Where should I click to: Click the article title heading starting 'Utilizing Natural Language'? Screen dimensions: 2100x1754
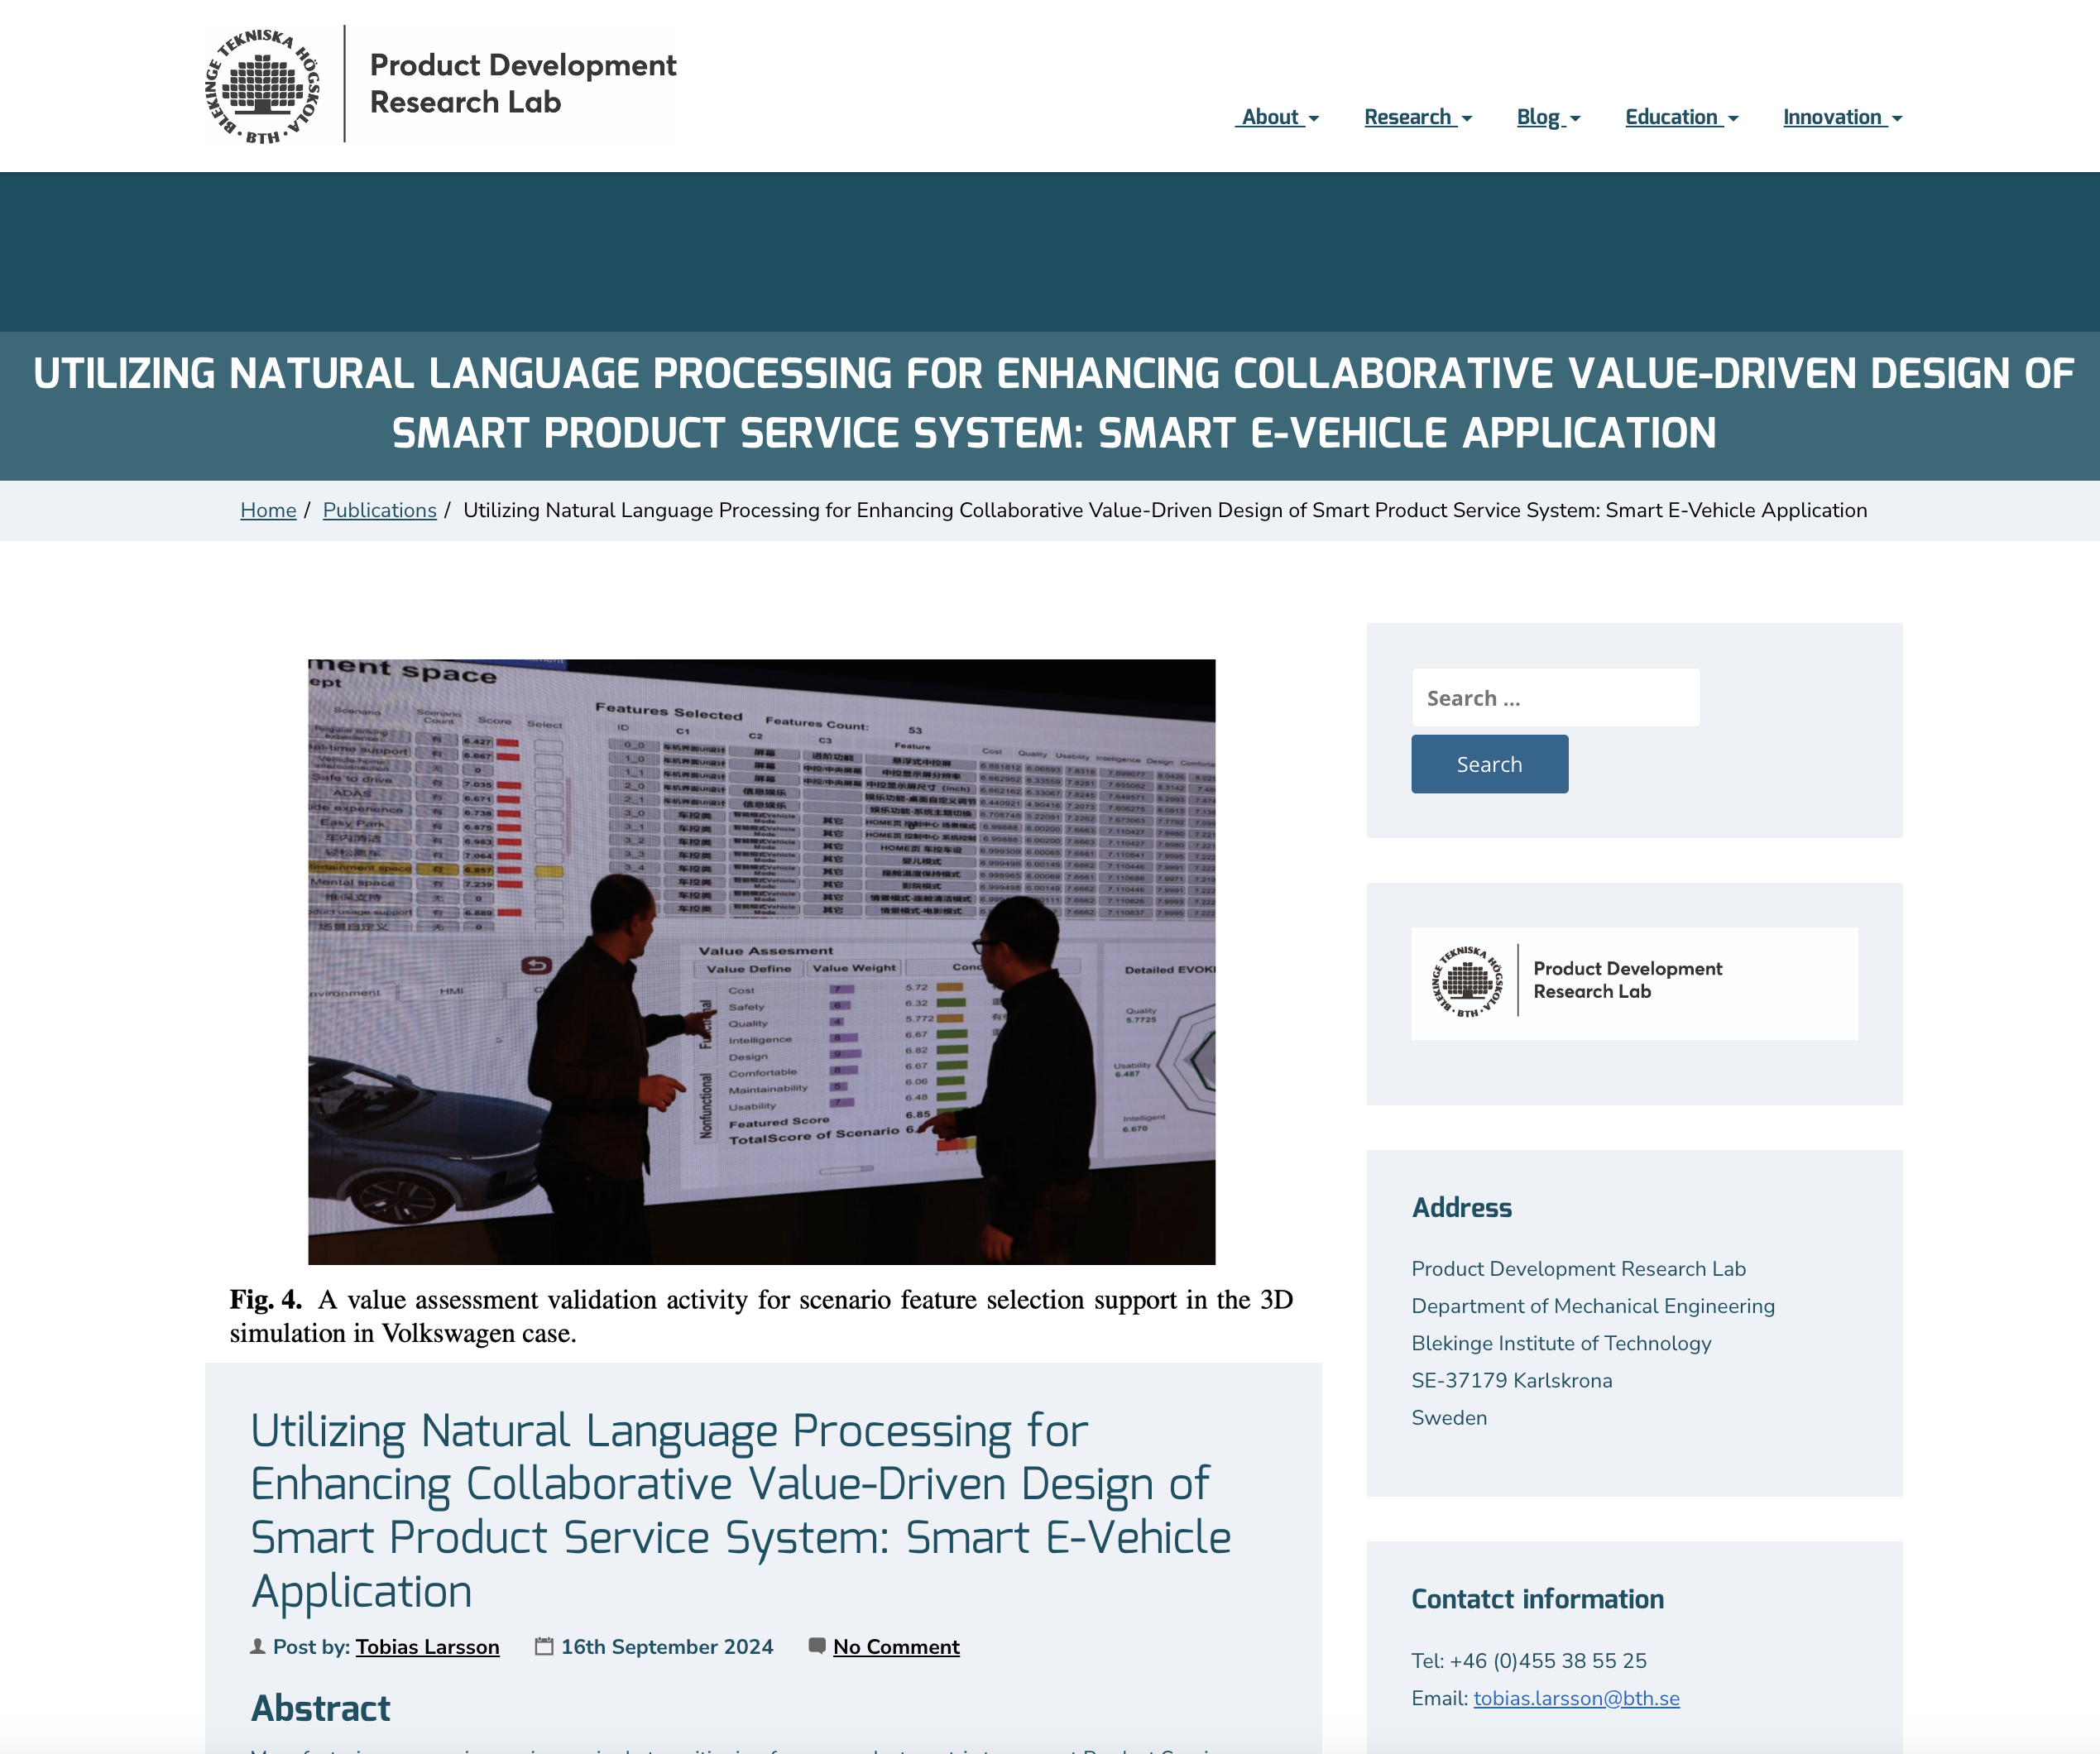coord(741,1510)
